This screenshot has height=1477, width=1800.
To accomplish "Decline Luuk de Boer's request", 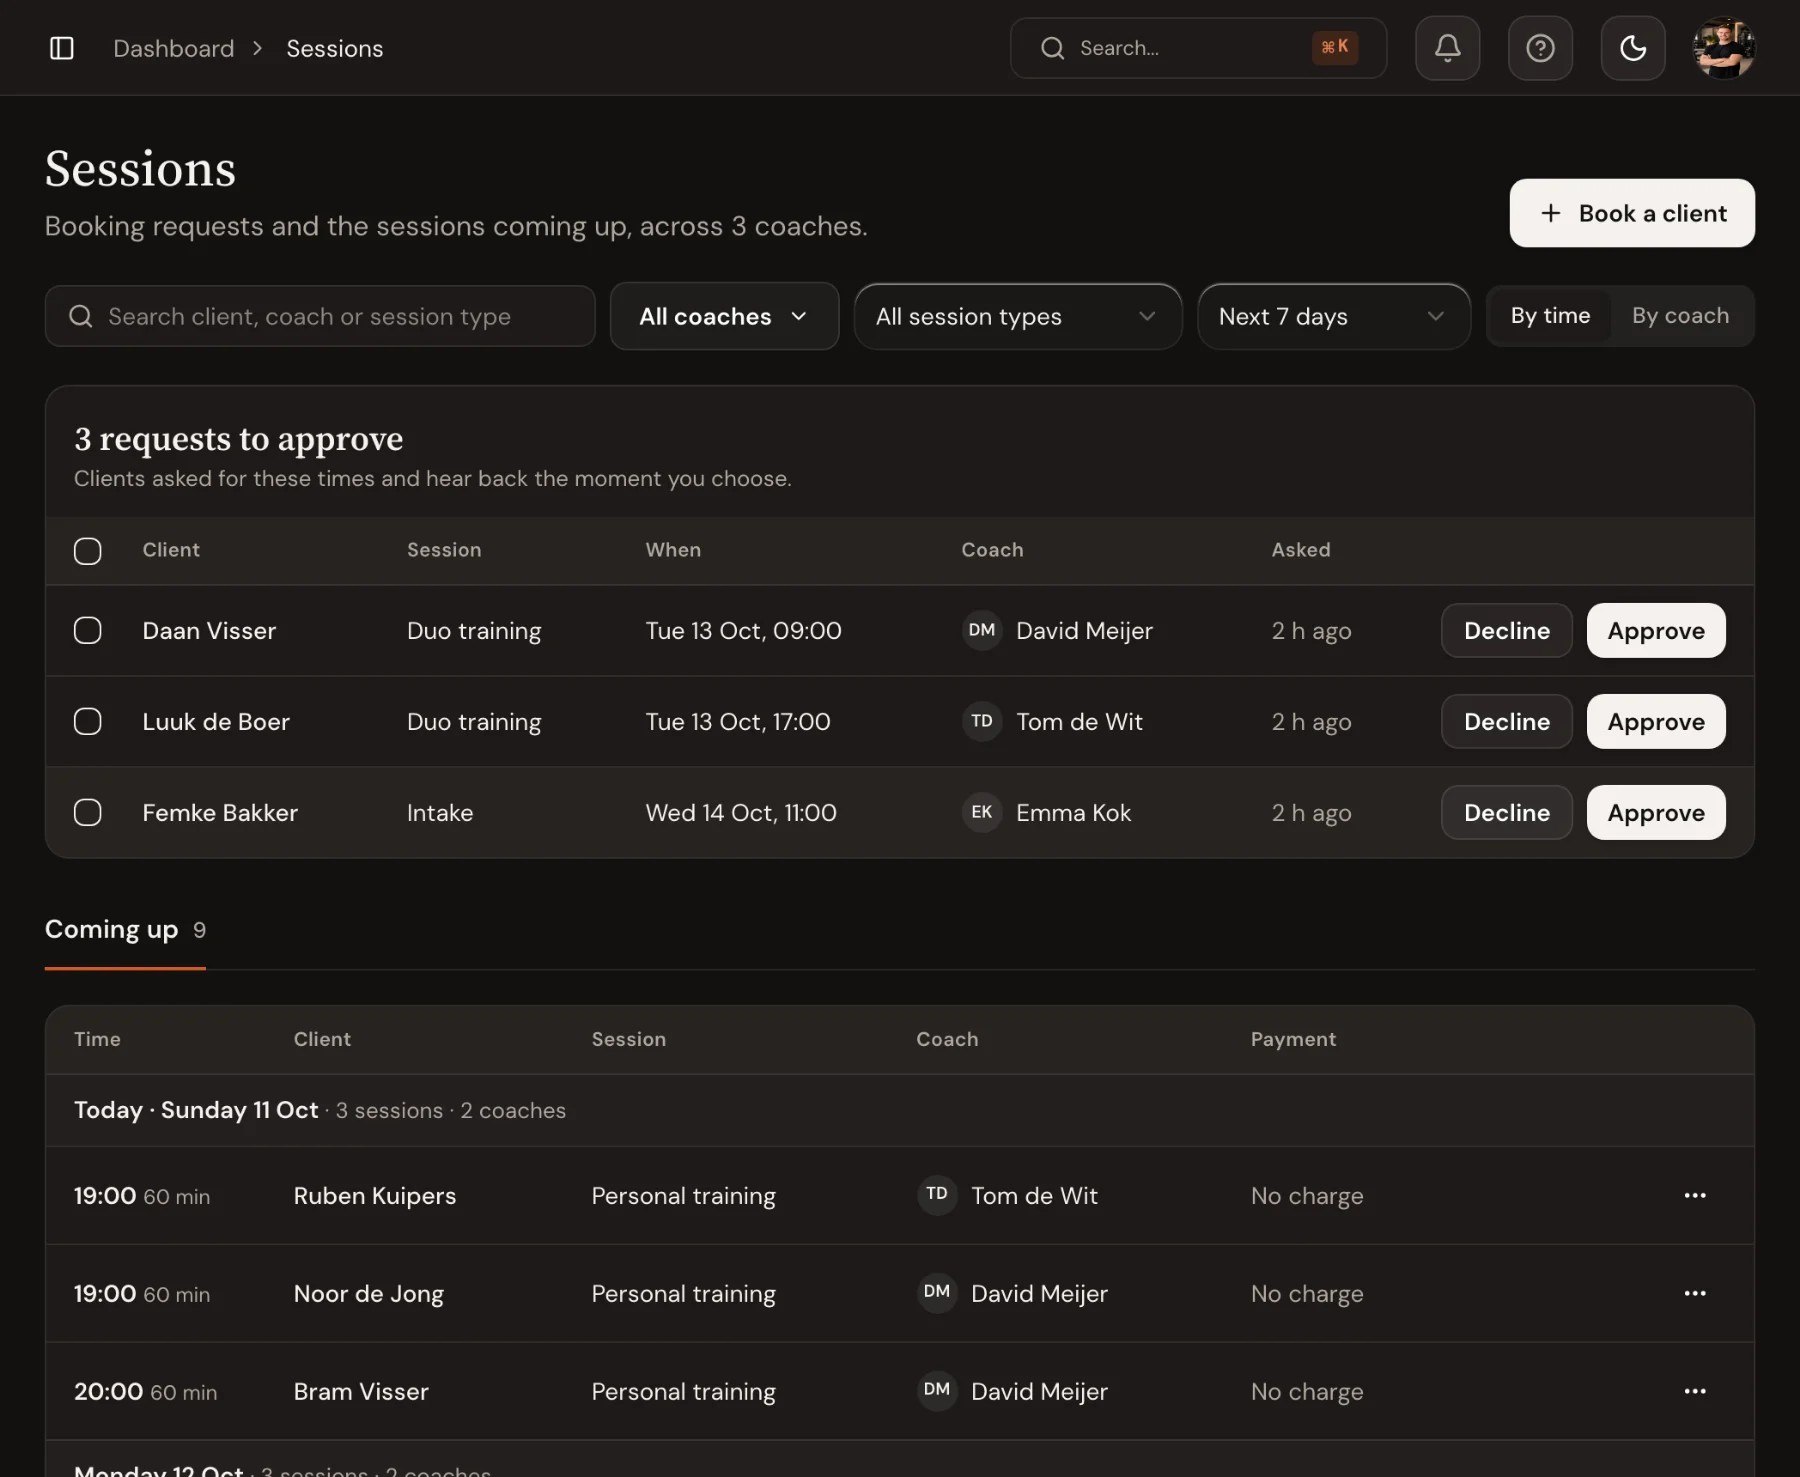I will (x=1507, y=721).
